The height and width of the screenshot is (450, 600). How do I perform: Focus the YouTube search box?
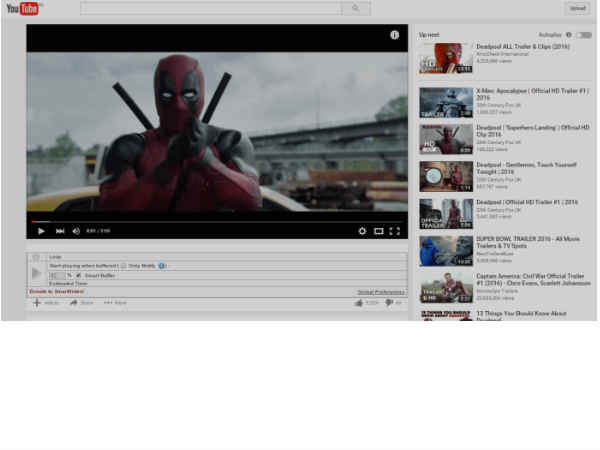click(x=211, y=8)
